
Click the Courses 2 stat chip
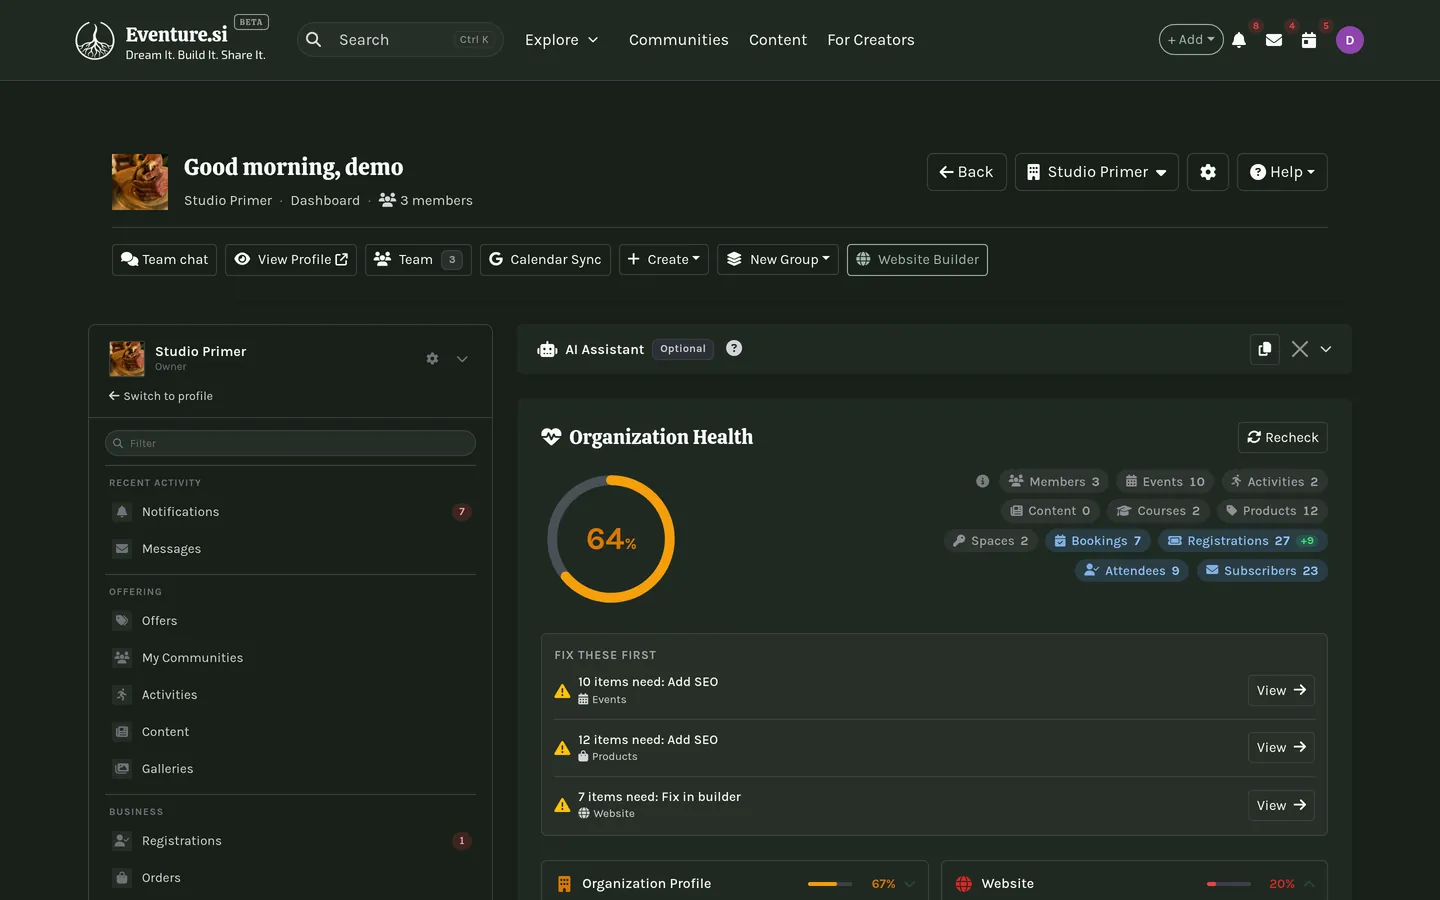tap(1158, 511)
